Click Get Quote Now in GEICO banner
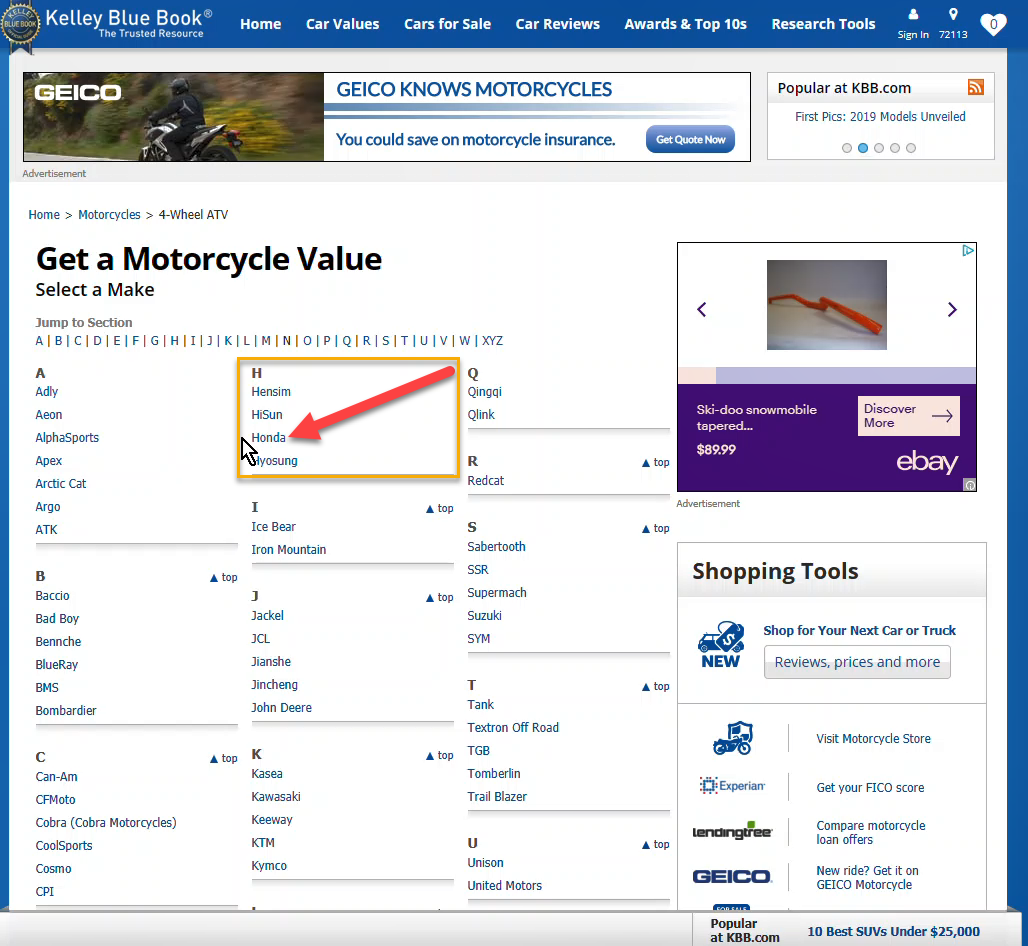 point(690,139)
